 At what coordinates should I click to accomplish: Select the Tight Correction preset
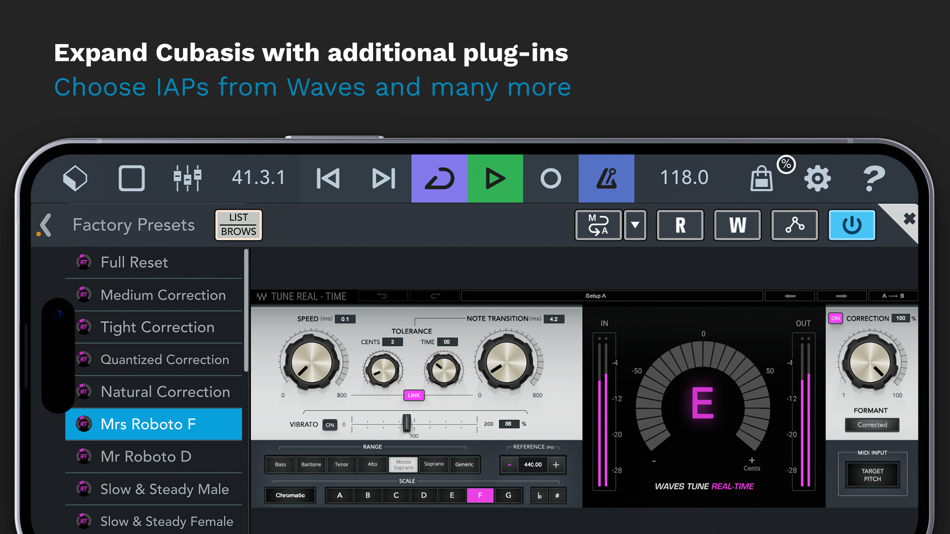[153, 327]
